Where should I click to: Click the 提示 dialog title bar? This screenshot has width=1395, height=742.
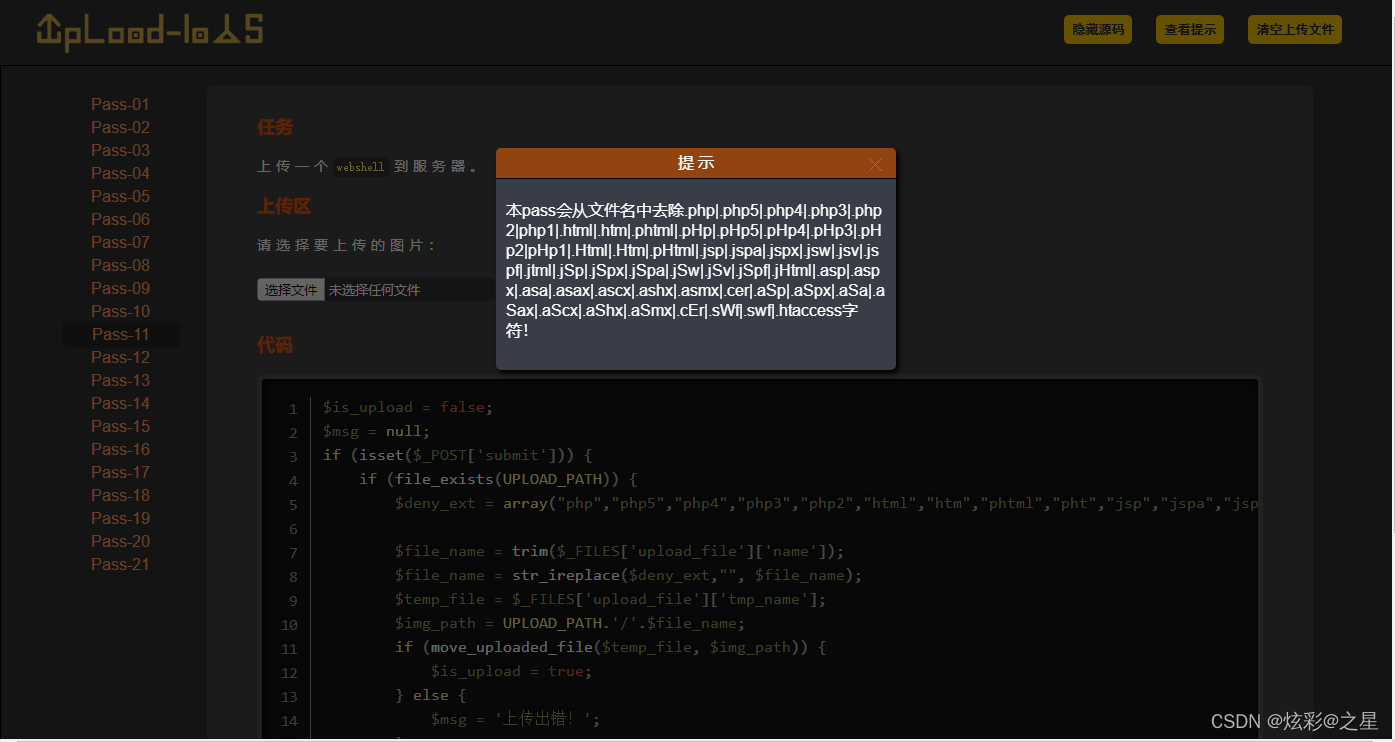[695, 163]
